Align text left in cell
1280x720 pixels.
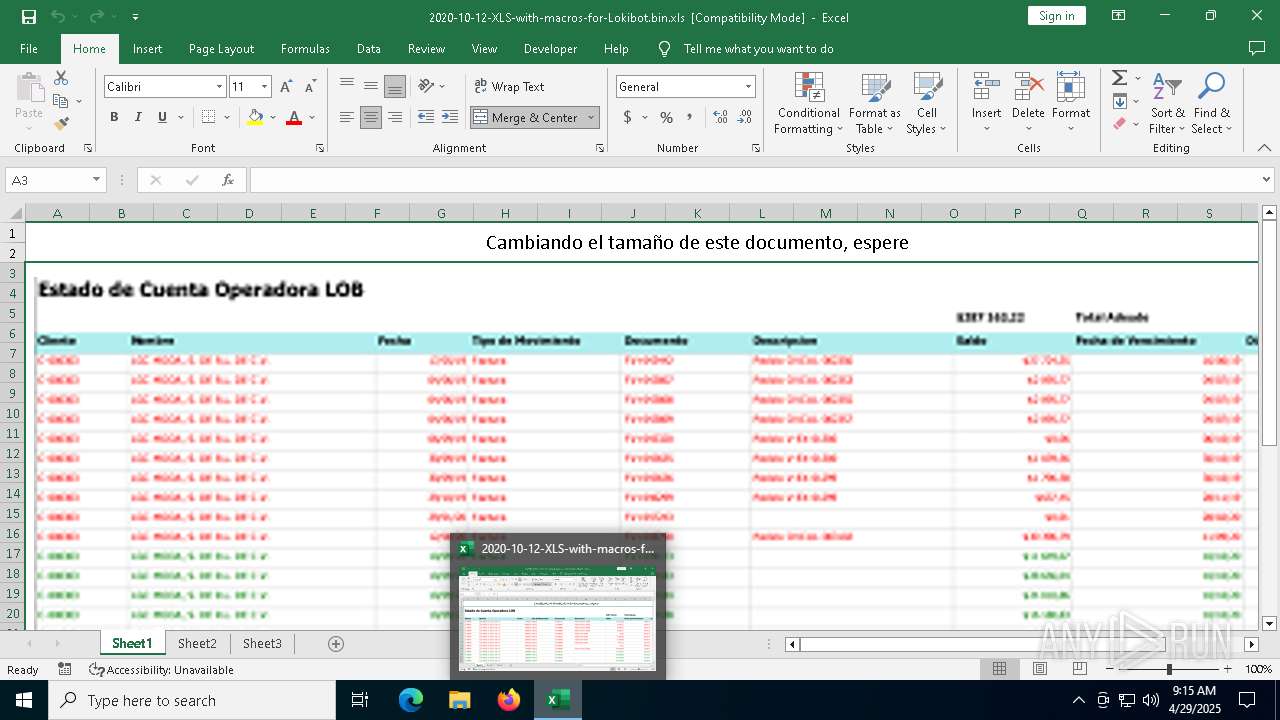(347, 117)
